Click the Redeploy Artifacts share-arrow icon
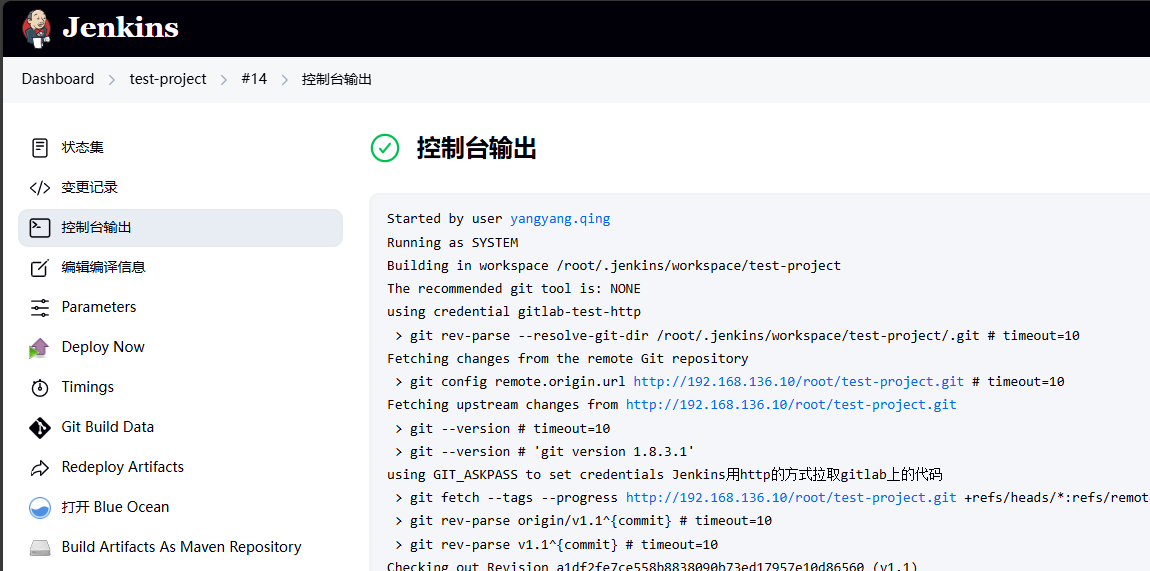This screenshot has width=1150, height=571. [x=40, y=468]
